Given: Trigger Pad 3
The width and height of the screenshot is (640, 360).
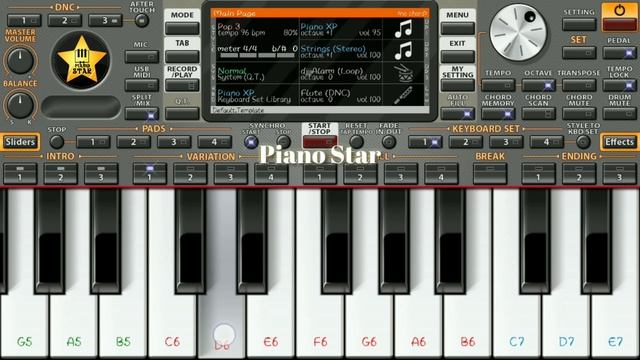Looking at the screenshot, I should [x=174, y=142].
